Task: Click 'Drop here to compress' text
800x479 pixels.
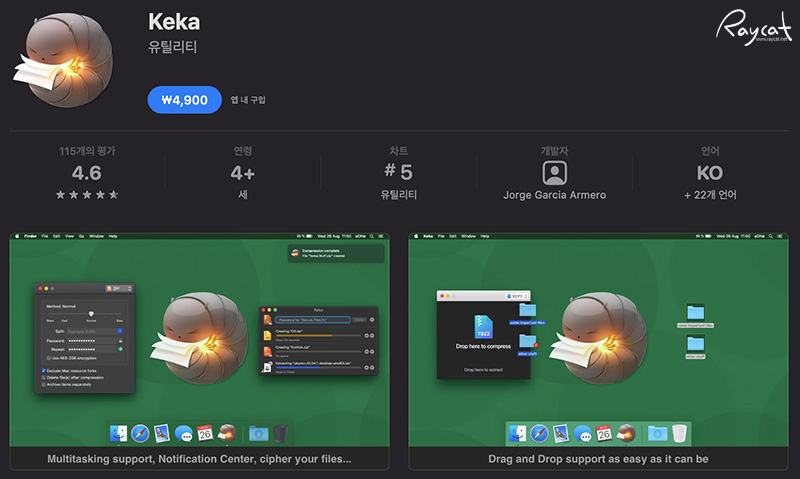Action: [483, 346]
